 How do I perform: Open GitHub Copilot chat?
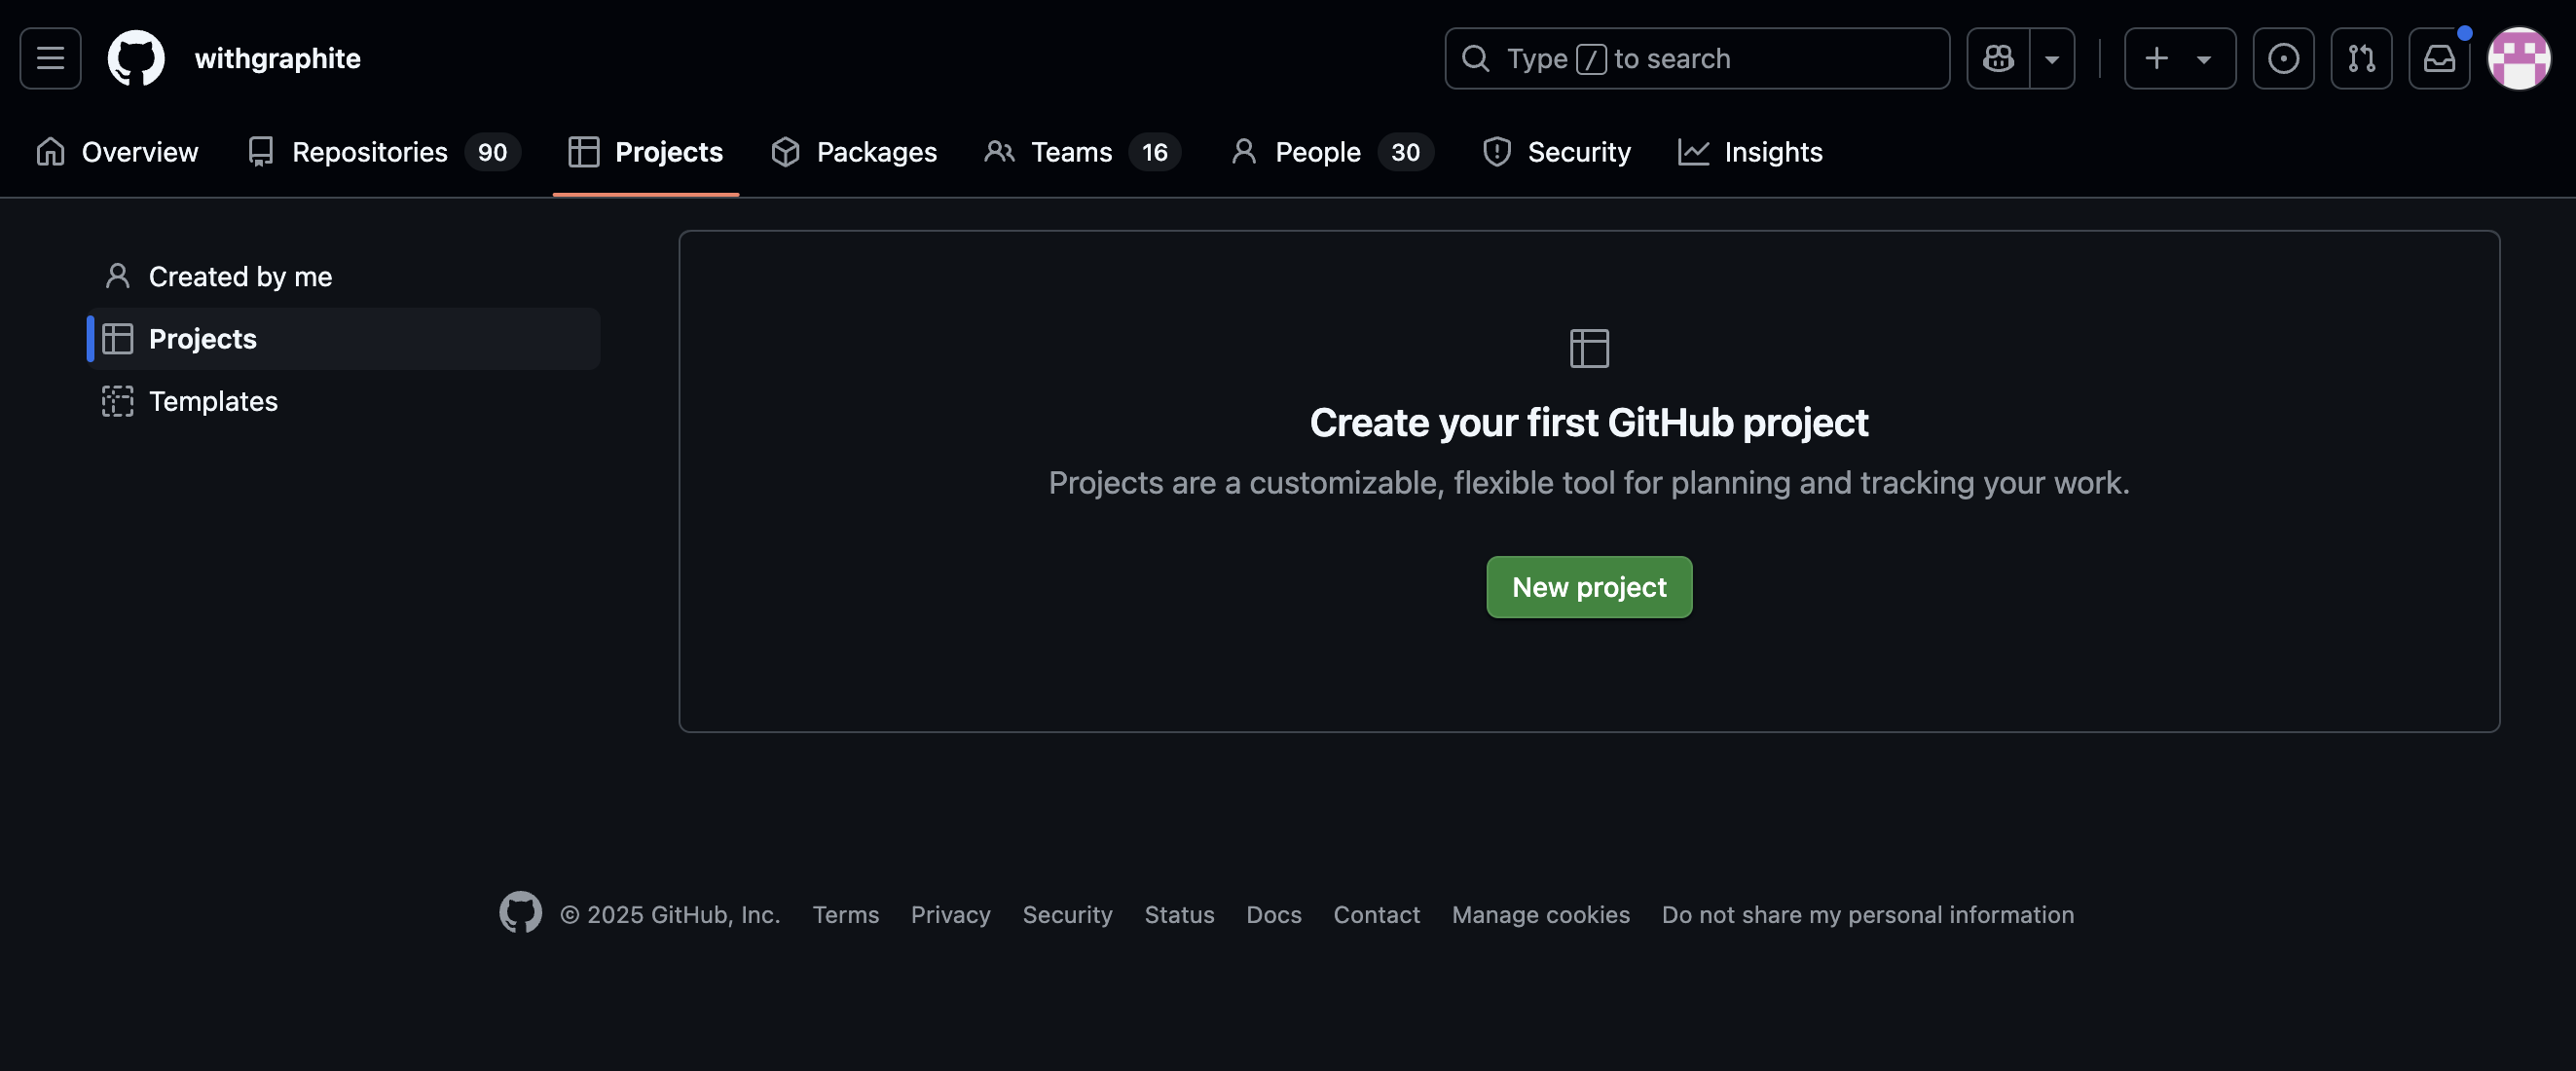(1997, 58)
